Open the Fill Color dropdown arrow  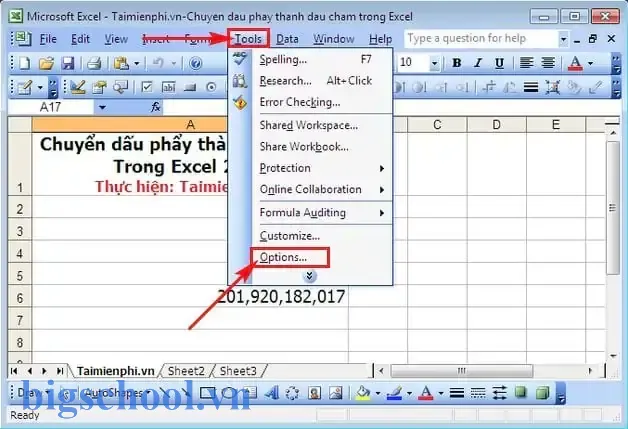click(x=378, y=393)
